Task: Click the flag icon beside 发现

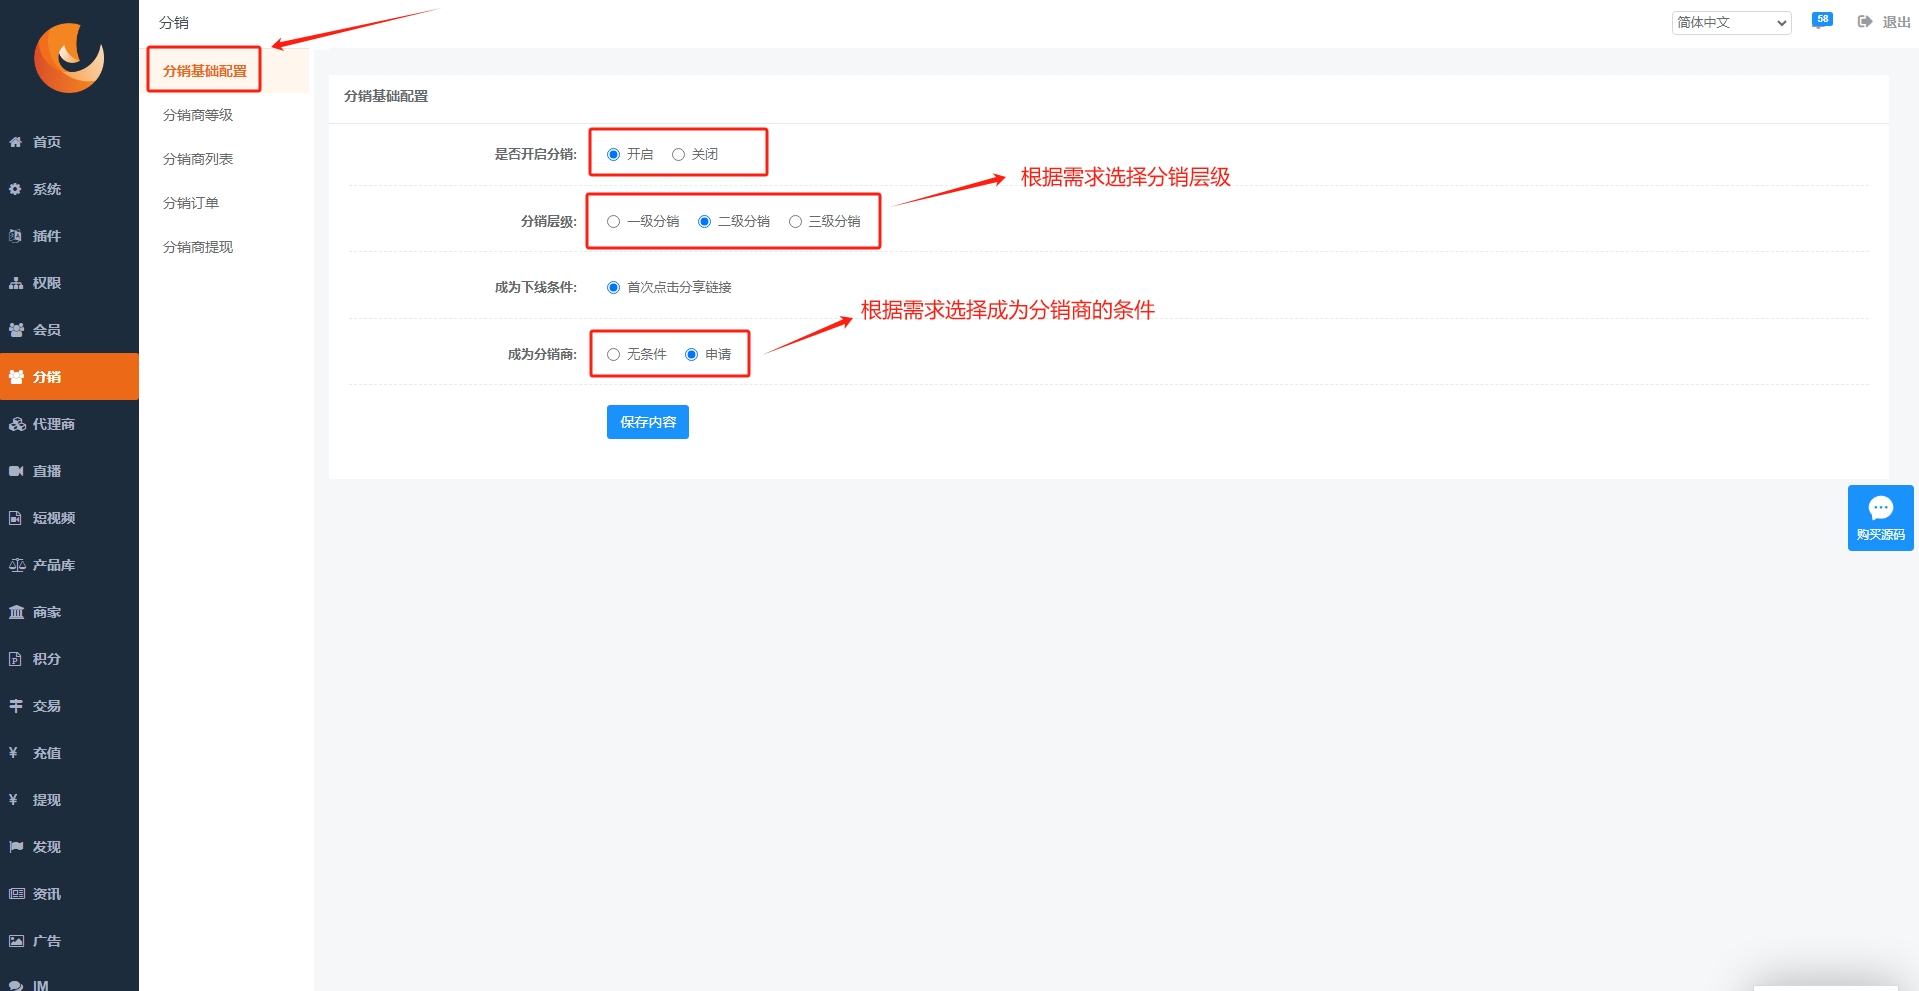Action: pyautogui.click(x=16, y=847)
